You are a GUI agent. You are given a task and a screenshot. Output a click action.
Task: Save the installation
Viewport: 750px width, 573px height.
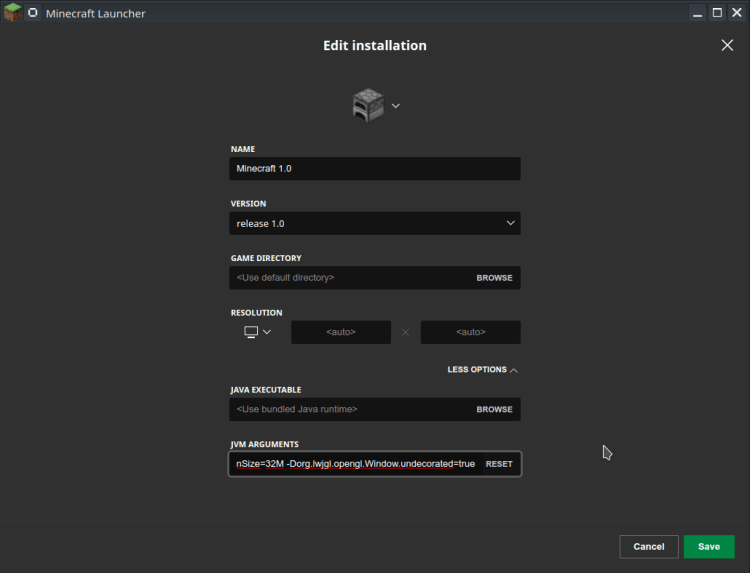click(x=709, y=547)
